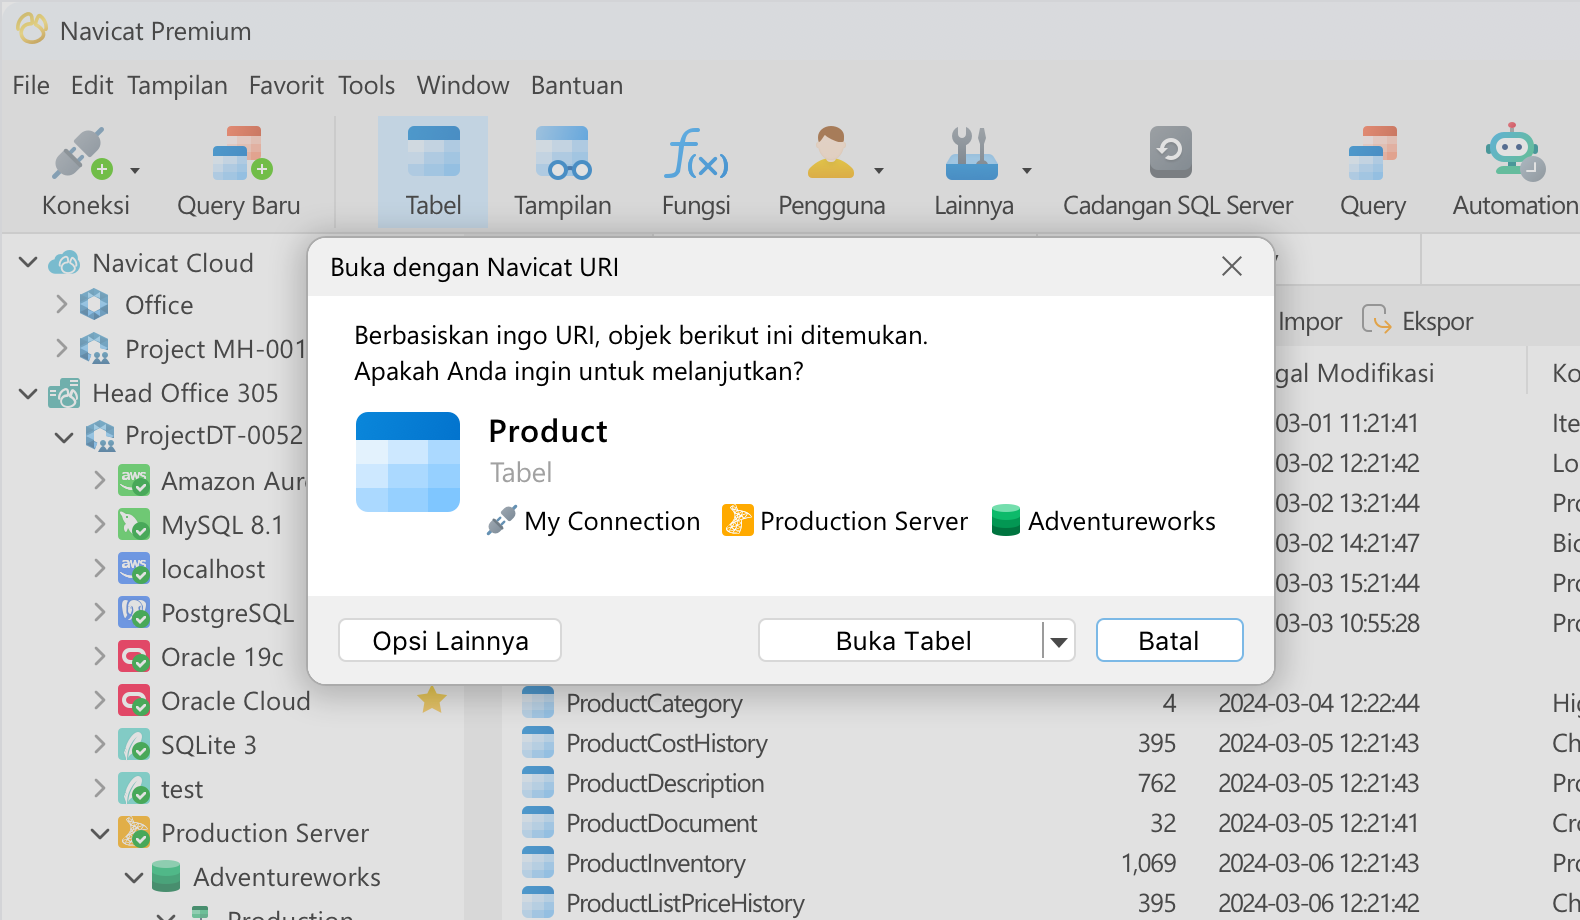Screen dimensions: 1580x920
Task: Expand the PostgreSQL connection
Action: [x=99, y=613]
